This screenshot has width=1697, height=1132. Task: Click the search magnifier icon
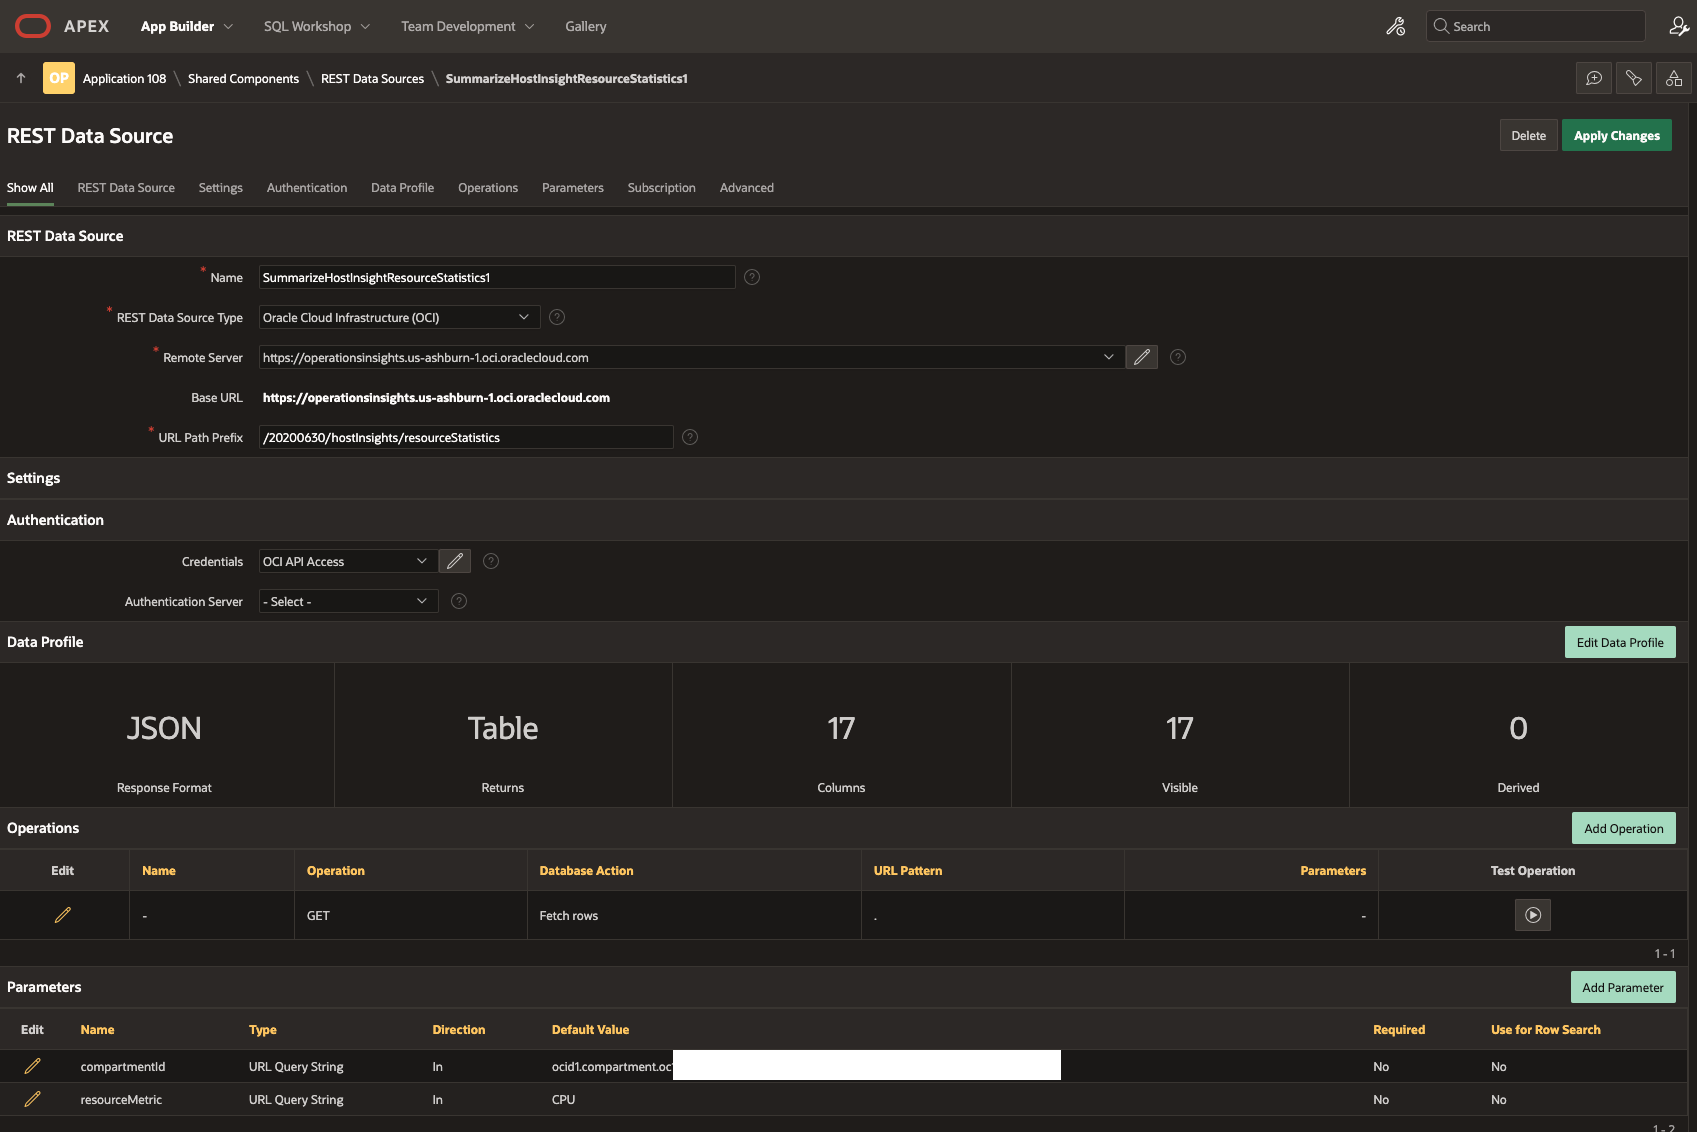tap(1441, 26)
